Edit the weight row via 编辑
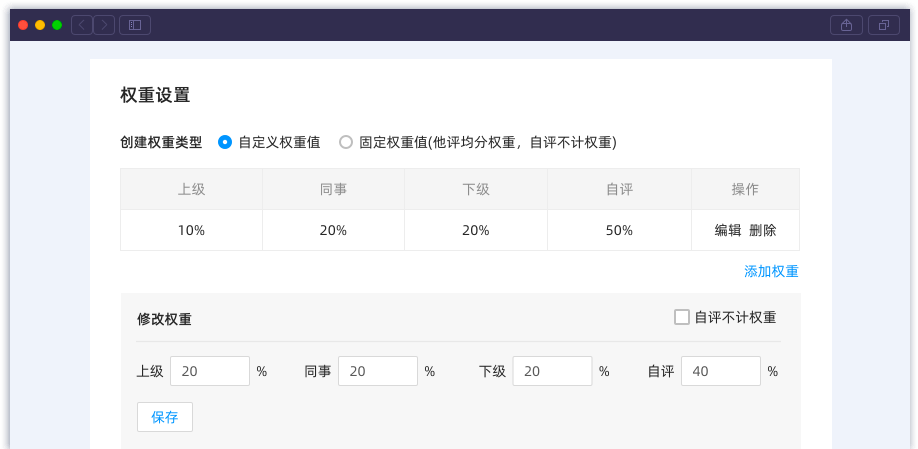This screenshot has height=449, width=918. click(x=728, y=231)
